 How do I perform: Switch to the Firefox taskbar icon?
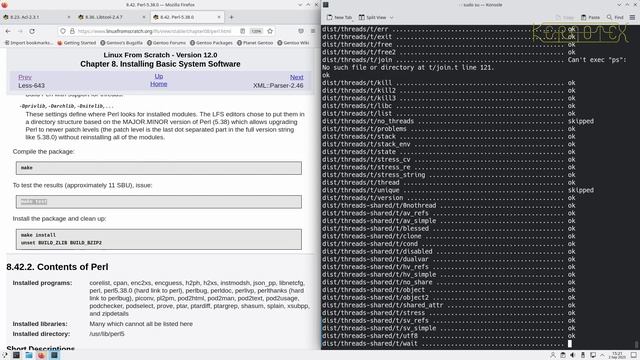pyautogui.click(x=41, y=355)
